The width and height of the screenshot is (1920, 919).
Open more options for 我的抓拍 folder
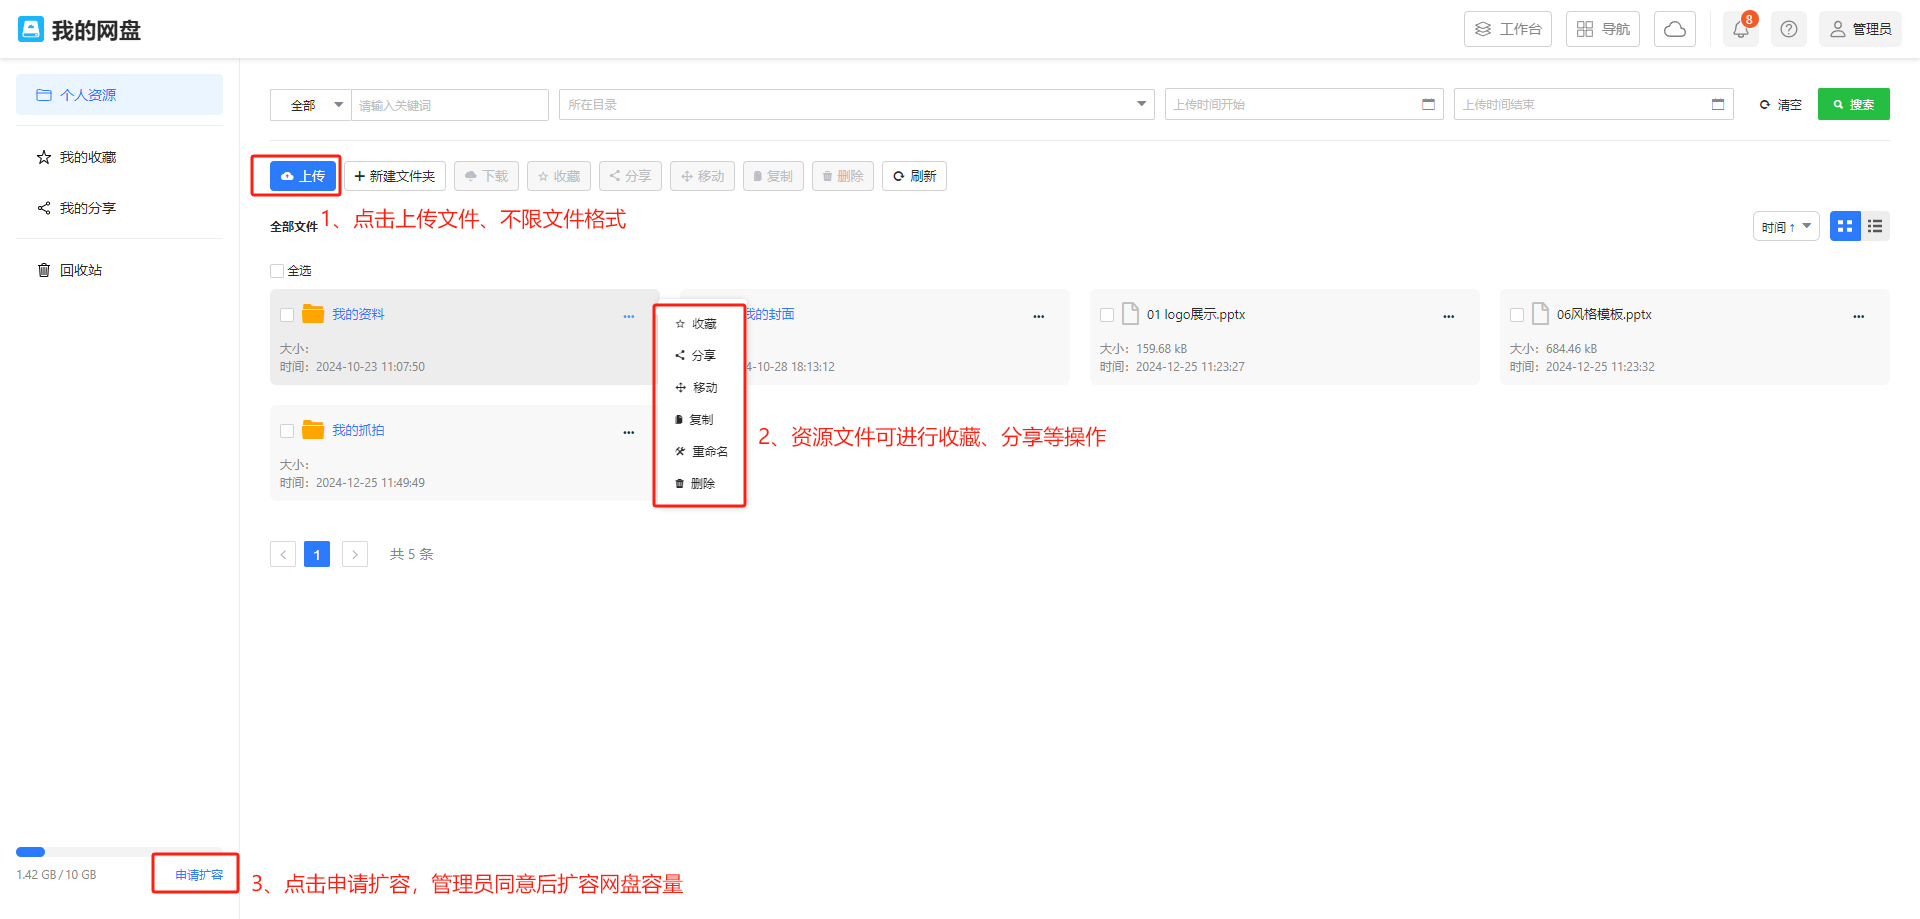pyautogui.click(x=628, y=432)
